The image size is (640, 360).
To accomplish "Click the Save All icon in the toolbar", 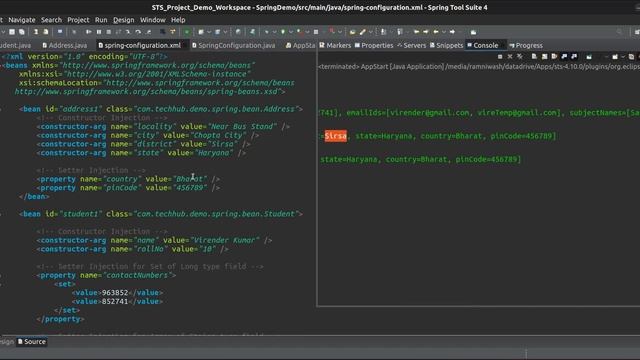I will pyautogui.click(x=22, y=32).
